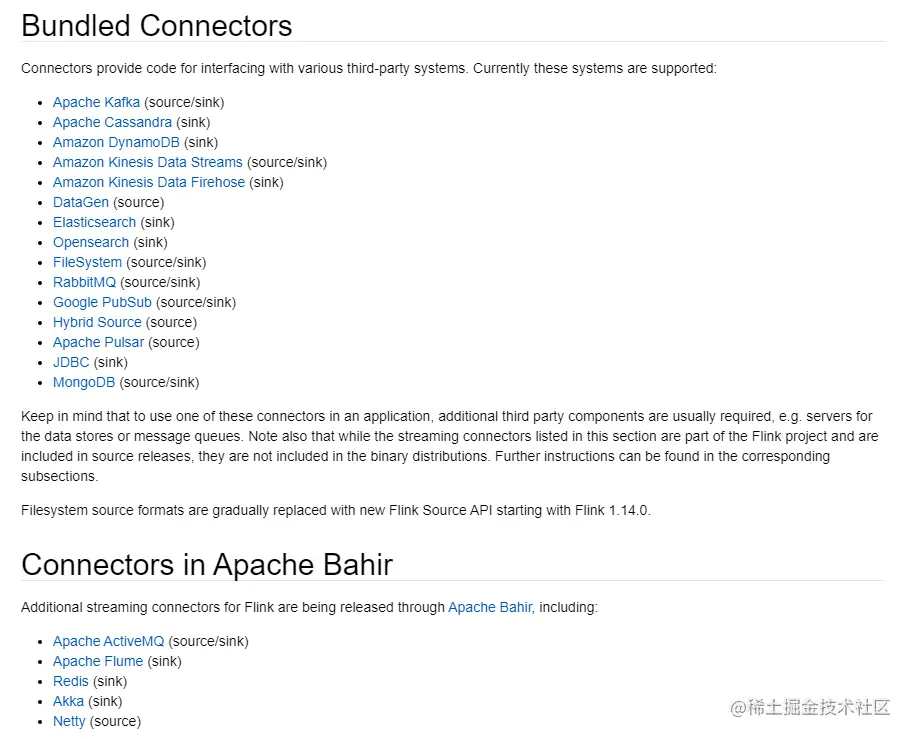The width and height of the screenshot is (912, 739).
Task: Click the JDBC sink link
Action: click(71, 362)
